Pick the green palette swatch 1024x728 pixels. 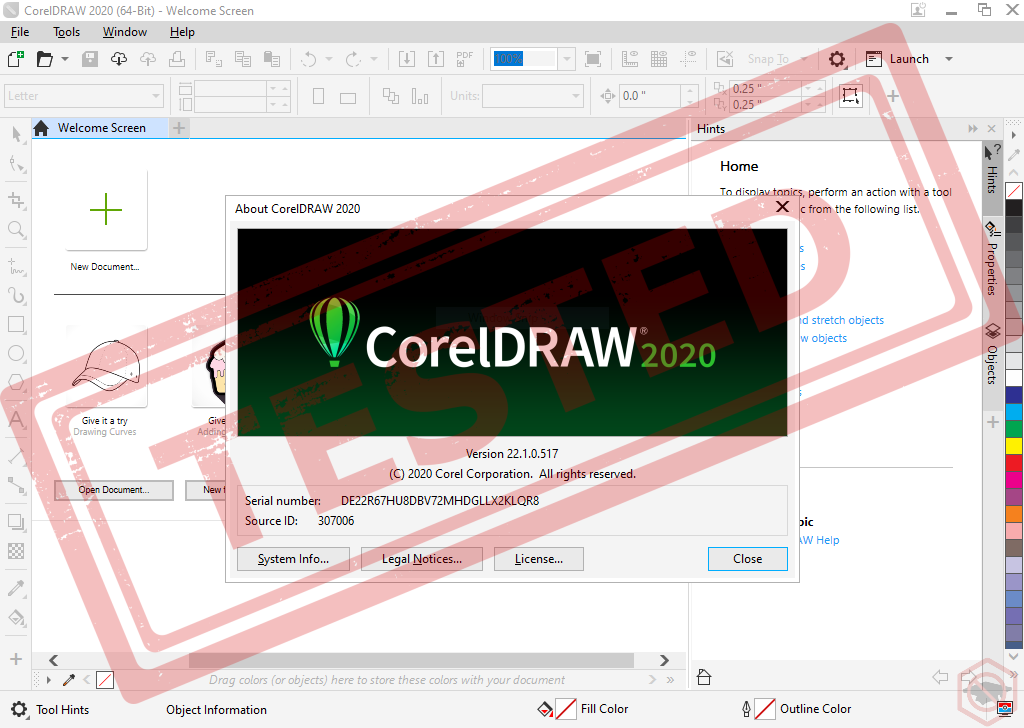click(x=1014, y=429)
